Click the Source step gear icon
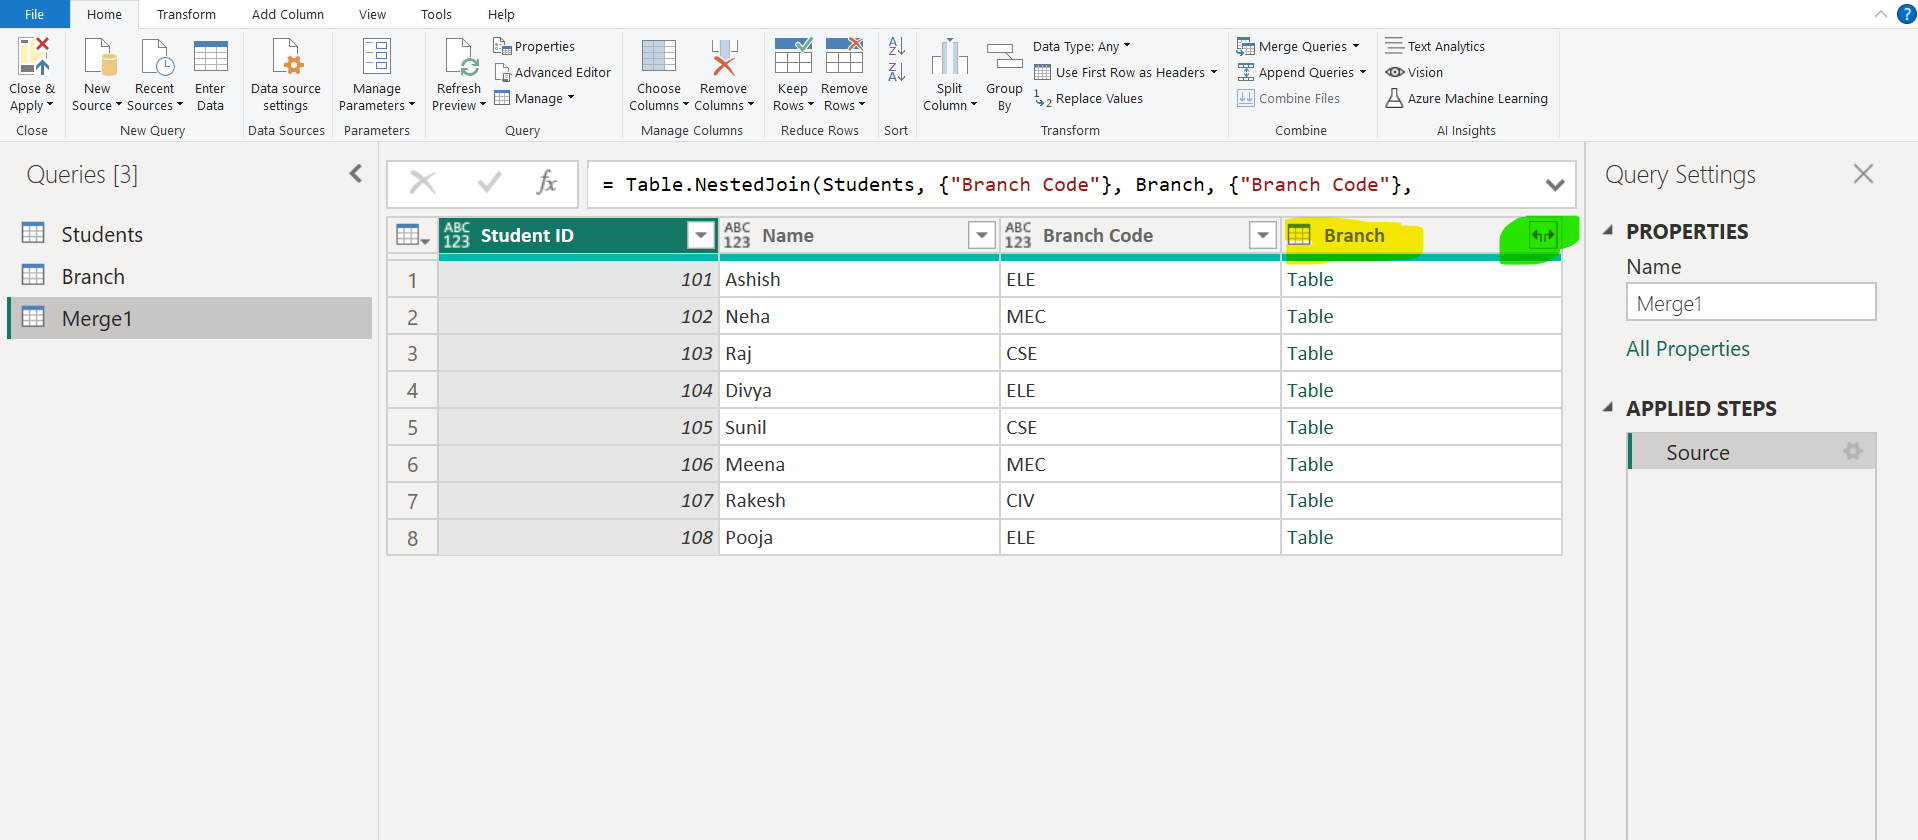This screenshot has width=1918, height=840. tap(1853, 452)
